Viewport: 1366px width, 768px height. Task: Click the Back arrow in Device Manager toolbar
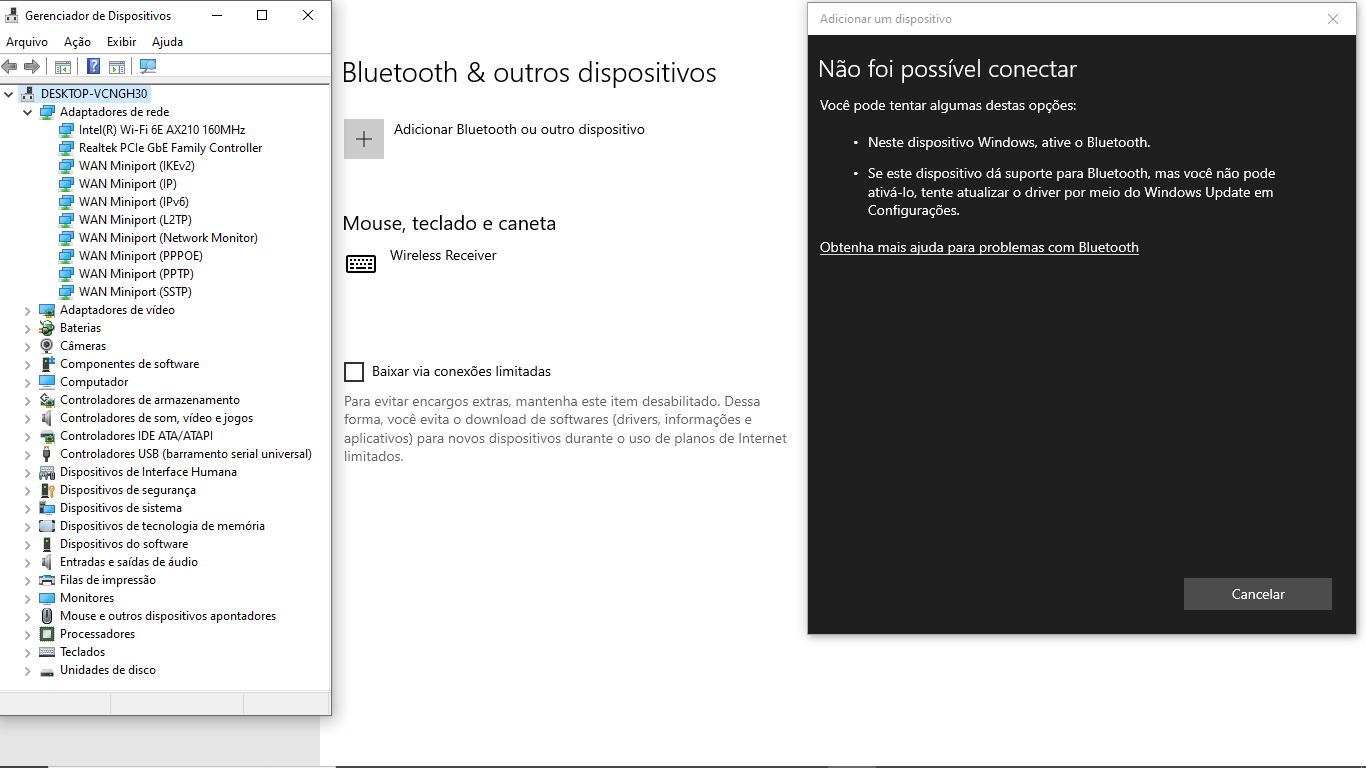point(10,66)
